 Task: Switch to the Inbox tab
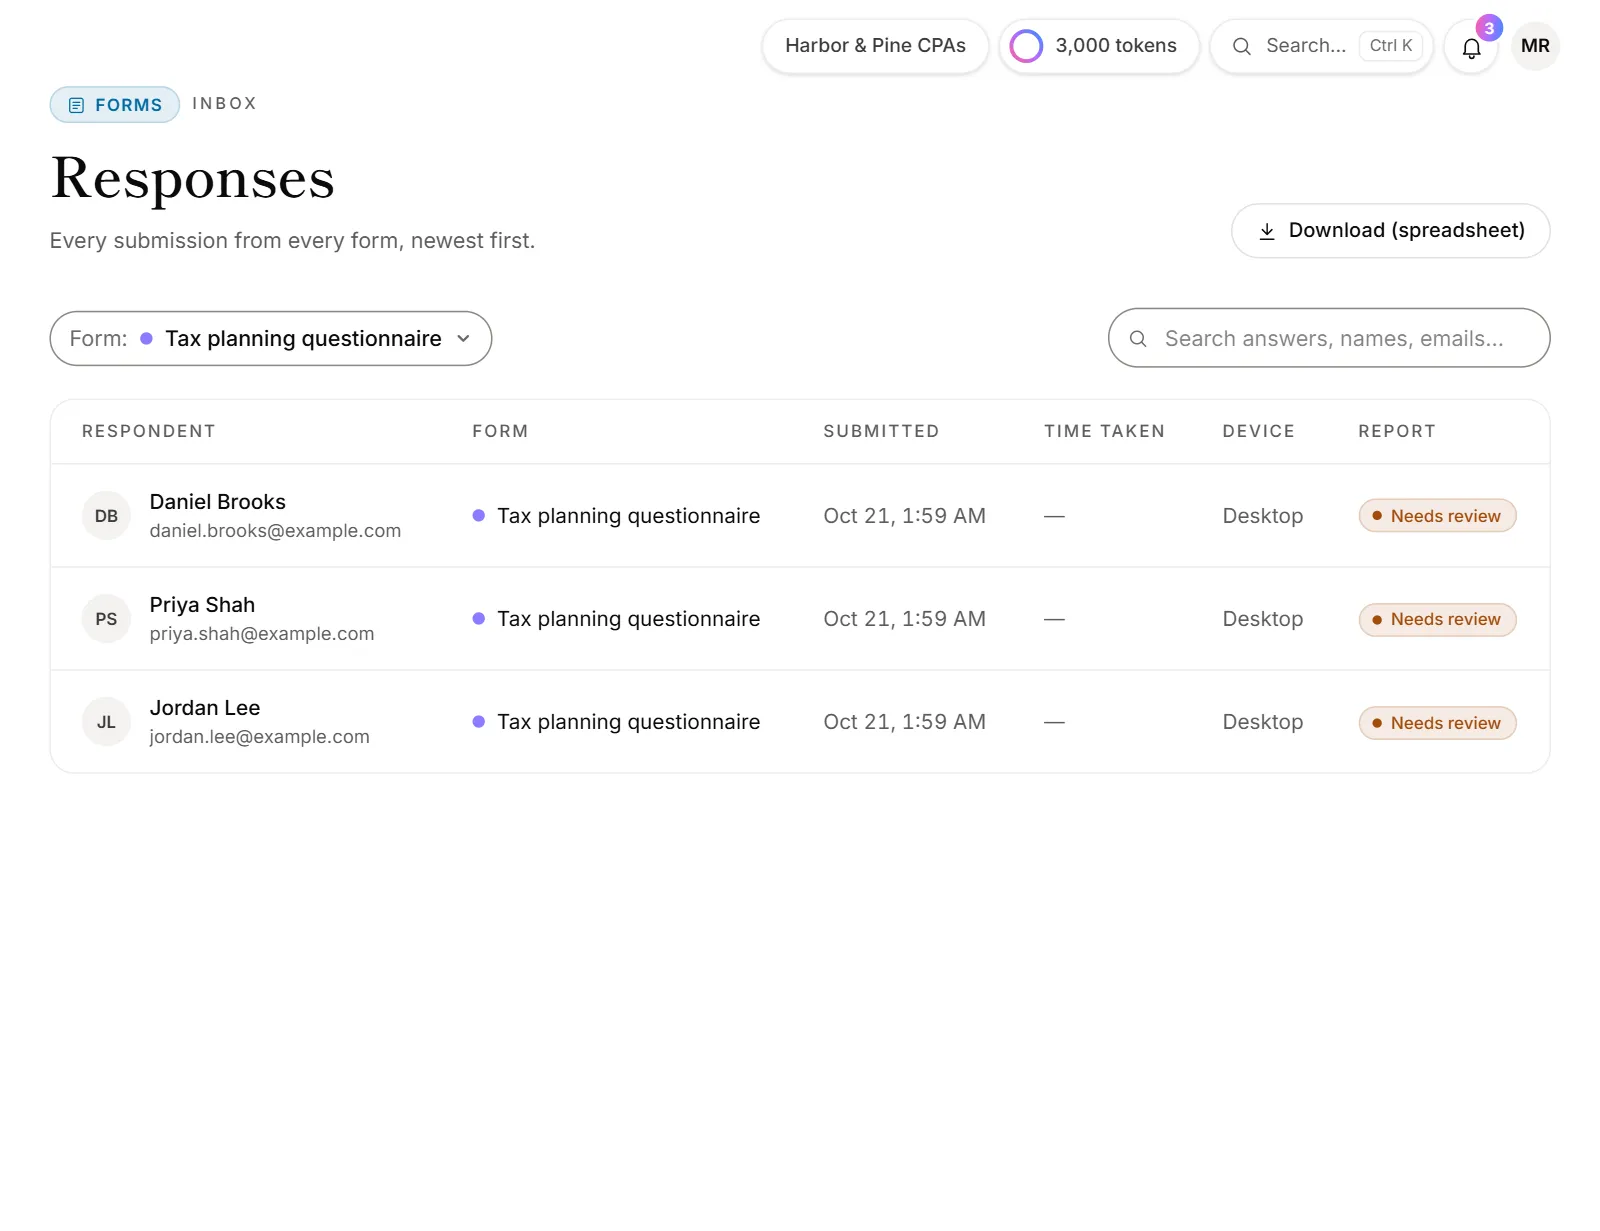tap(225, 104)
